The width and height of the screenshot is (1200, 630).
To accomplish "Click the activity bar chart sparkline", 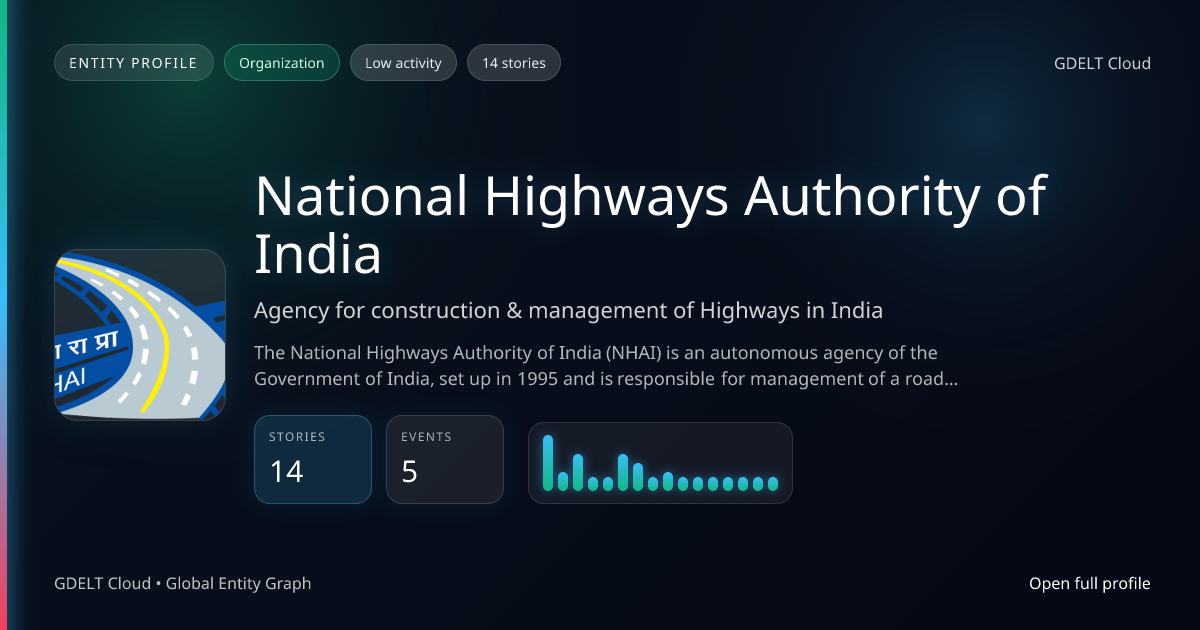I will pos(660,463).
